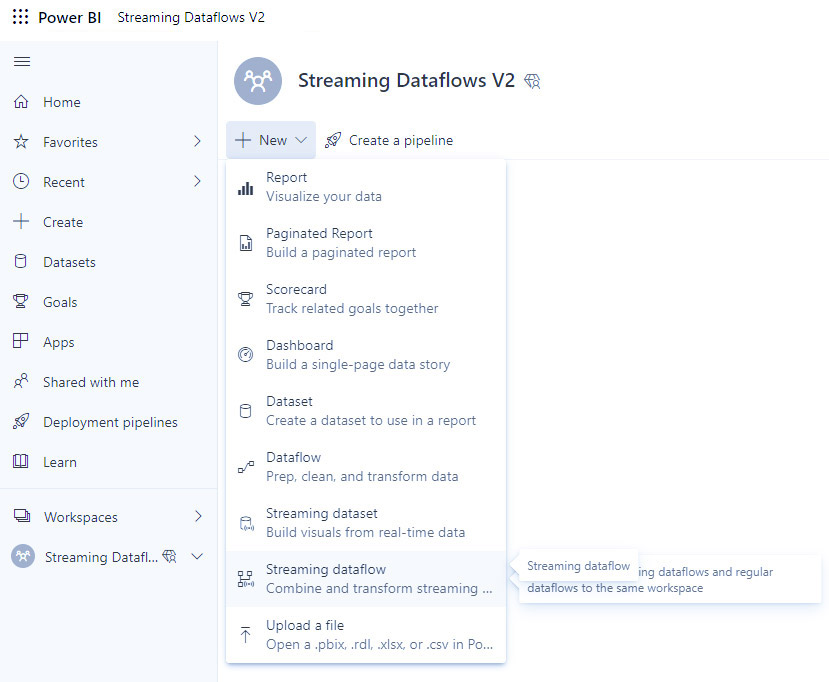This screenshot has width=829, height=682.
Task: Choose Scorecard in the New menu
Action: click(x=366, y=299)
